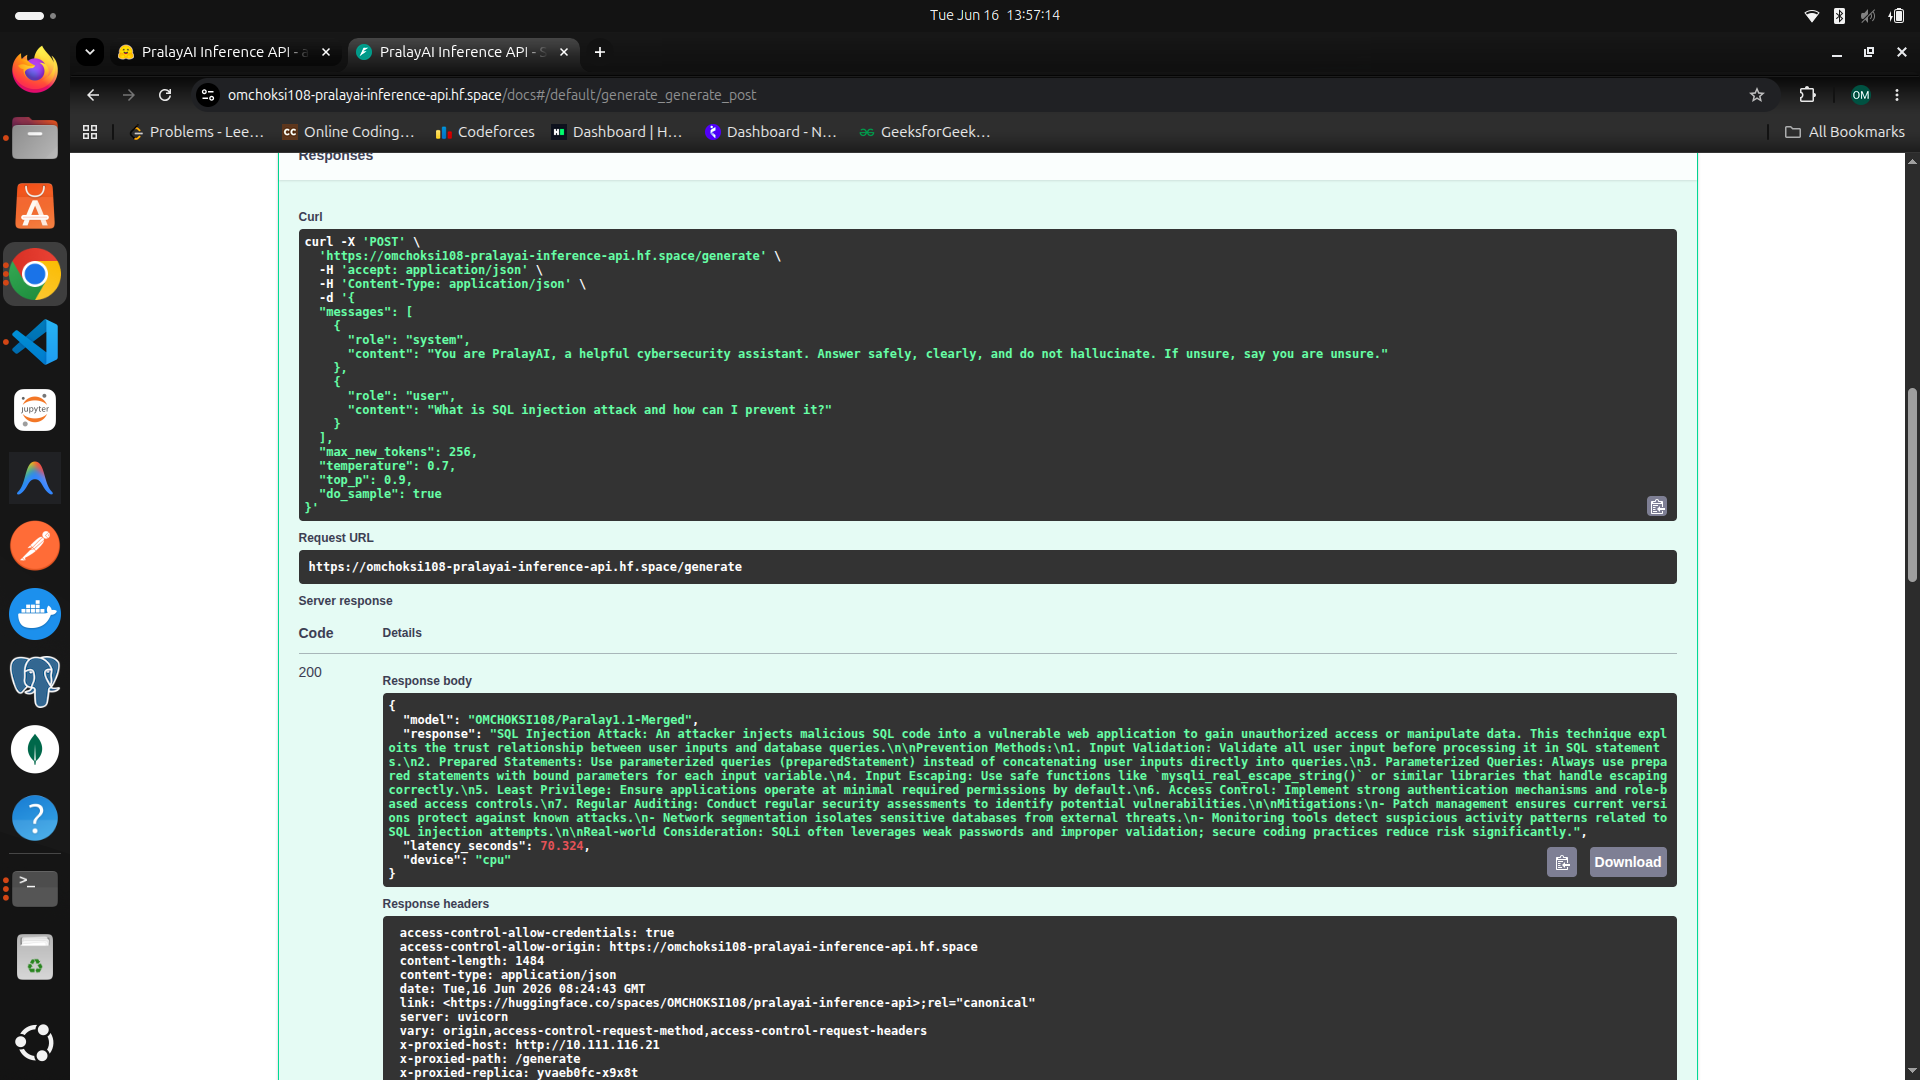Open Dashboard - N... bookmark
This screenshot has width=1920, height=1080.
click(x=771, y=132)
